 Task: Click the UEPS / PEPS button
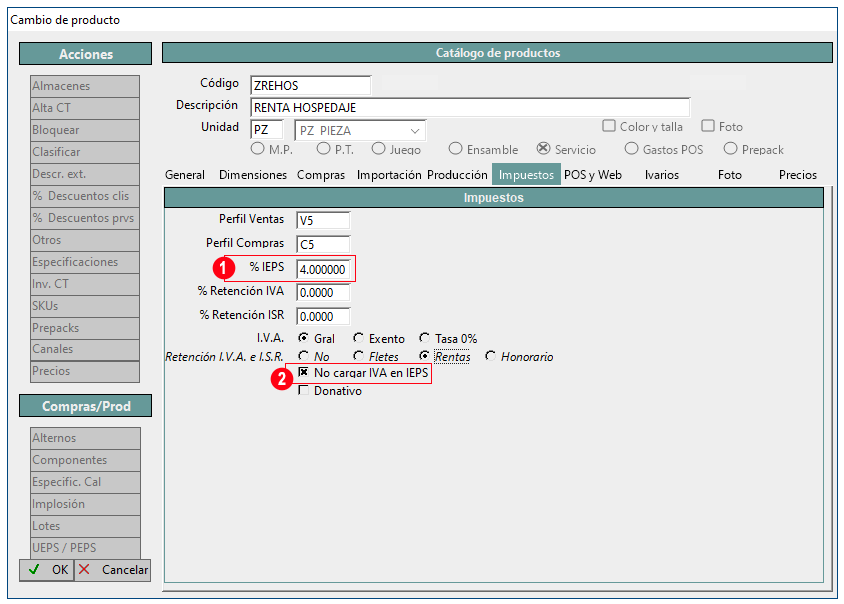tap(86, 548)
